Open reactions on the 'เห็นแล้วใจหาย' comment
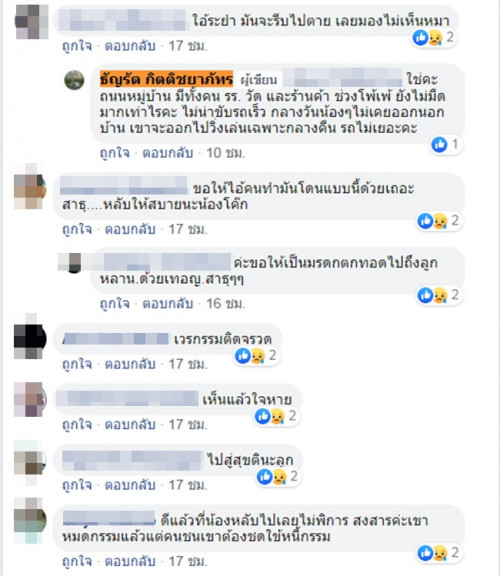500x576 pixels. (276, 416)
